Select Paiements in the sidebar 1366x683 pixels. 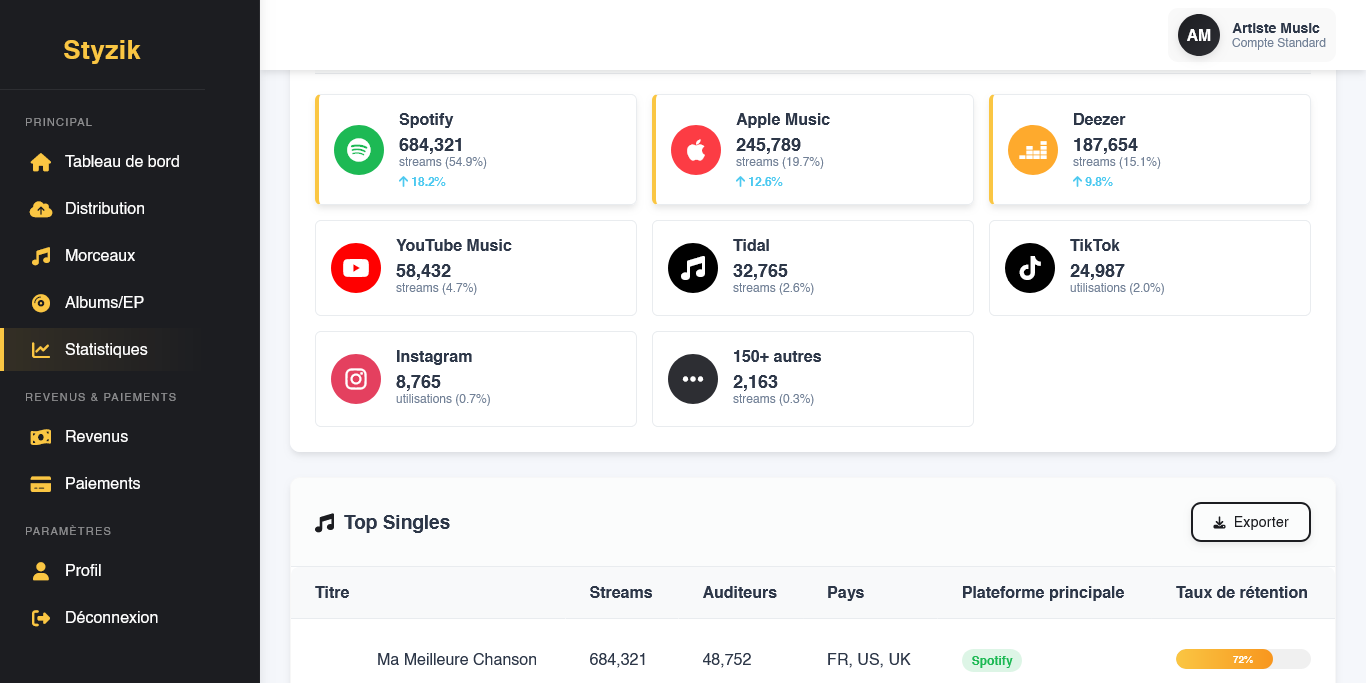coord(102,484)
